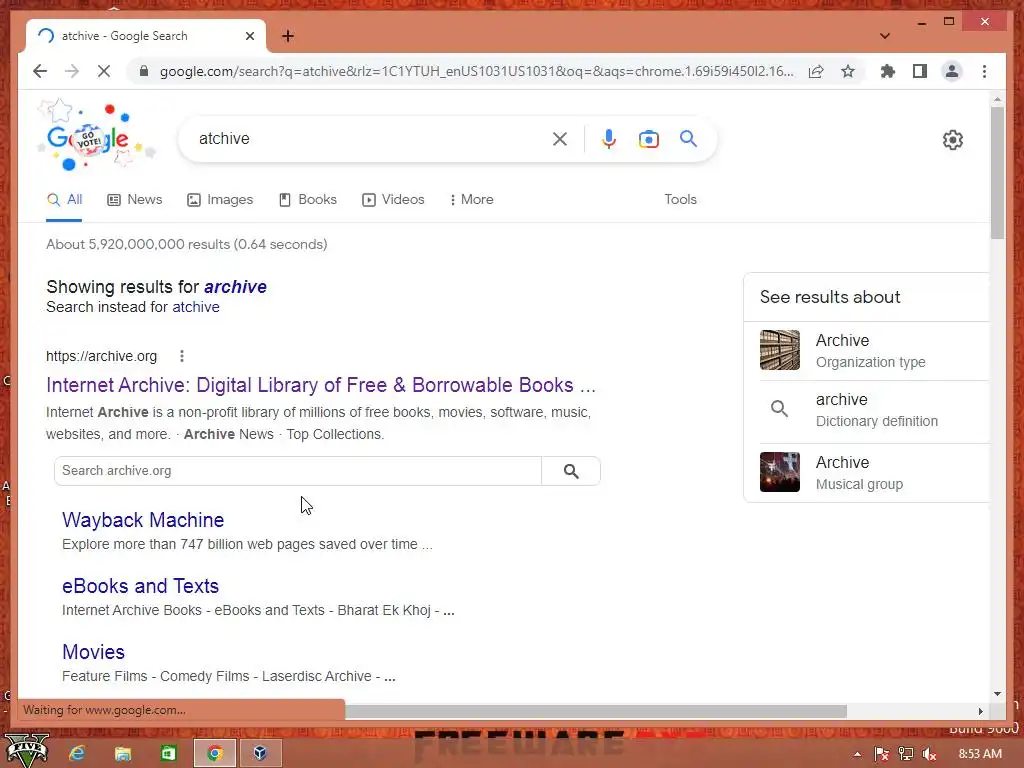Click the corrected term 'archive' link
This screenshot has width=1024, height=768.
click(x=235, y=287)
